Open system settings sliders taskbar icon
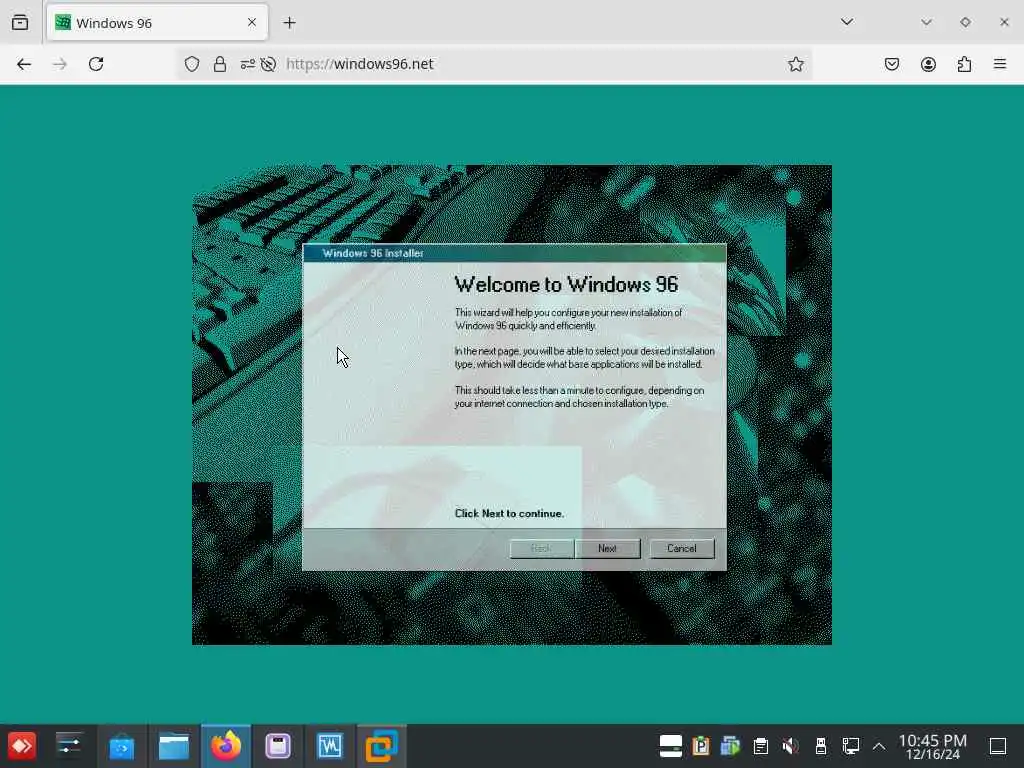Viewport: 1024px width, 768px height. (x=69, y=746)
